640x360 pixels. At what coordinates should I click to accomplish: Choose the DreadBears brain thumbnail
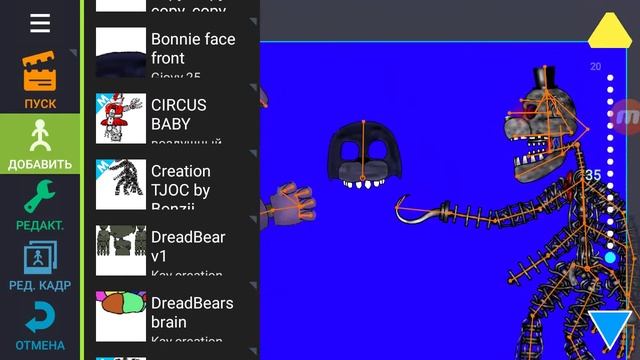click(x=121, y=316)
